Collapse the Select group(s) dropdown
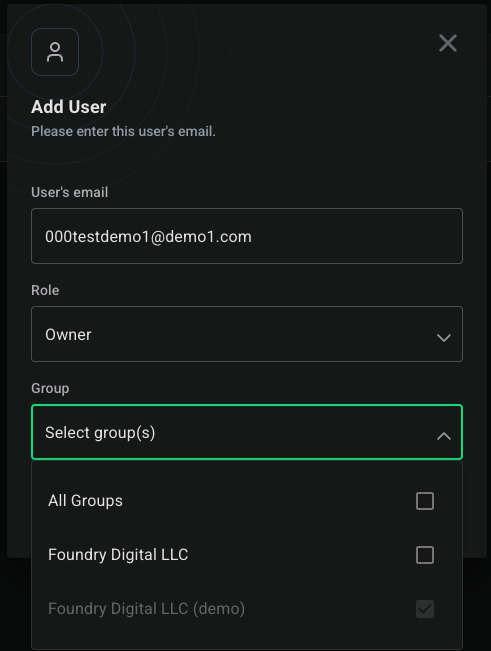Image resolution: width=491 pixels, height=651 pixels. pyautogui.click(x=247, y=432)
